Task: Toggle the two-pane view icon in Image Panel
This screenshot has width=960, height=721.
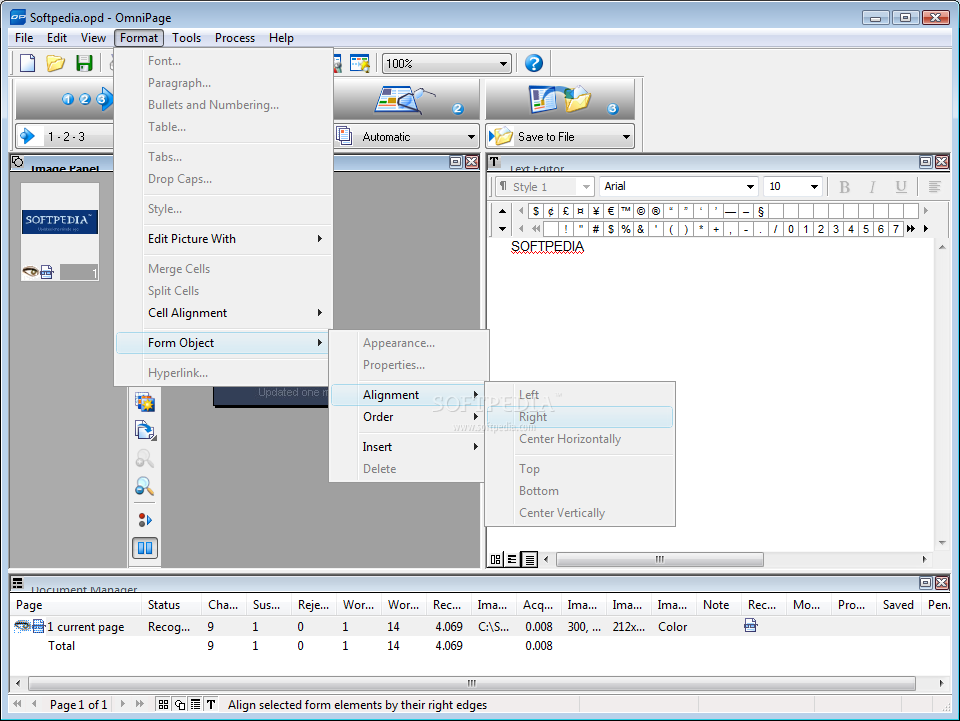Action: tap(145, 548)
